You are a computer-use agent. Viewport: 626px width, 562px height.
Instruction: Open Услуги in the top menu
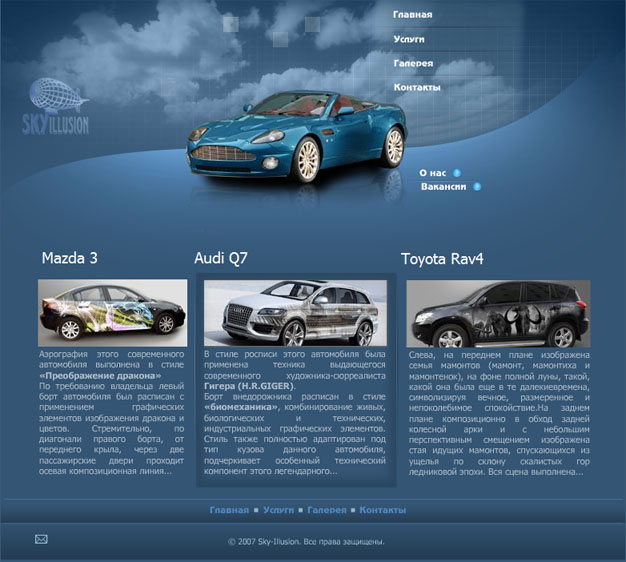click(x=409, y=39)
